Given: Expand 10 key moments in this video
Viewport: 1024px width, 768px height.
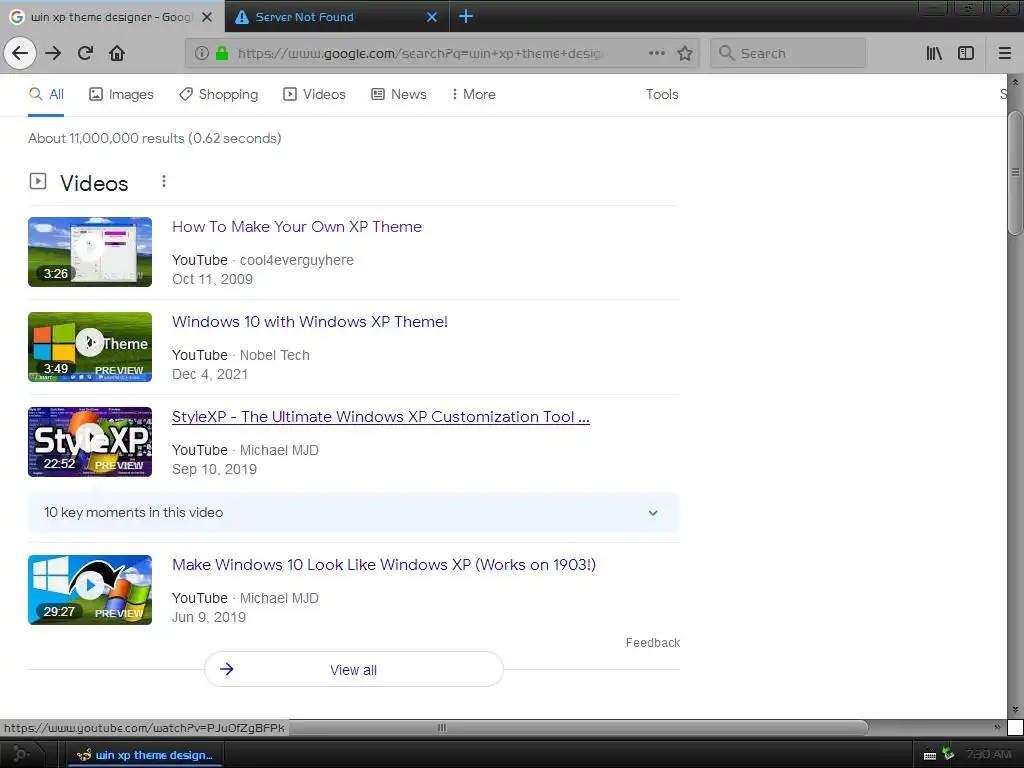Looking at the screenshot, I should (x=353, y=513).
